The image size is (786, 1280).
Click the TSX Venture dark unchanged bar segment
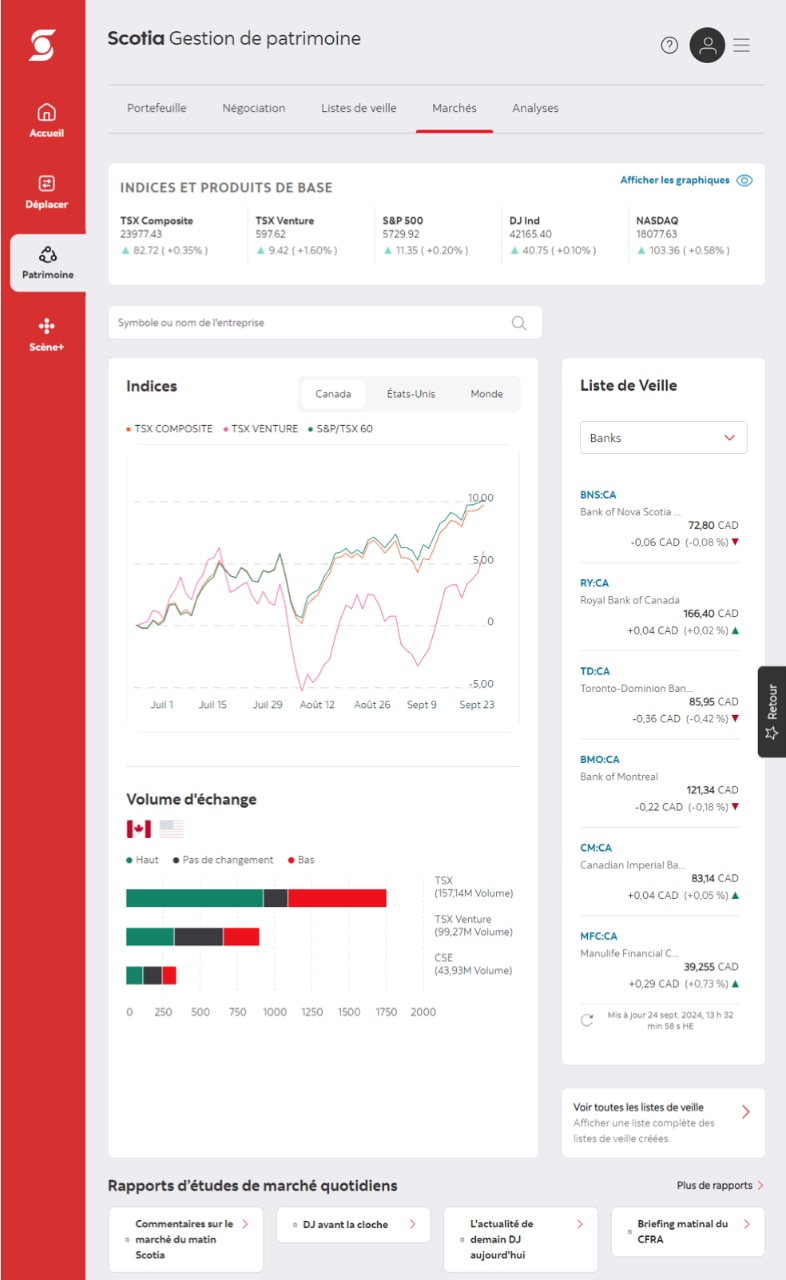(x=199, y=937)
